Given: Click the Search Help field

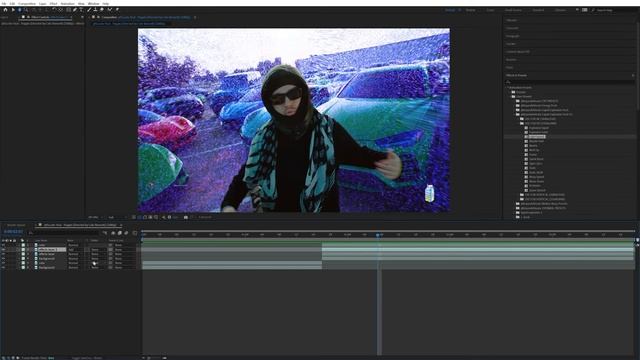Looking at the screenshot, I should click(614, 10).
